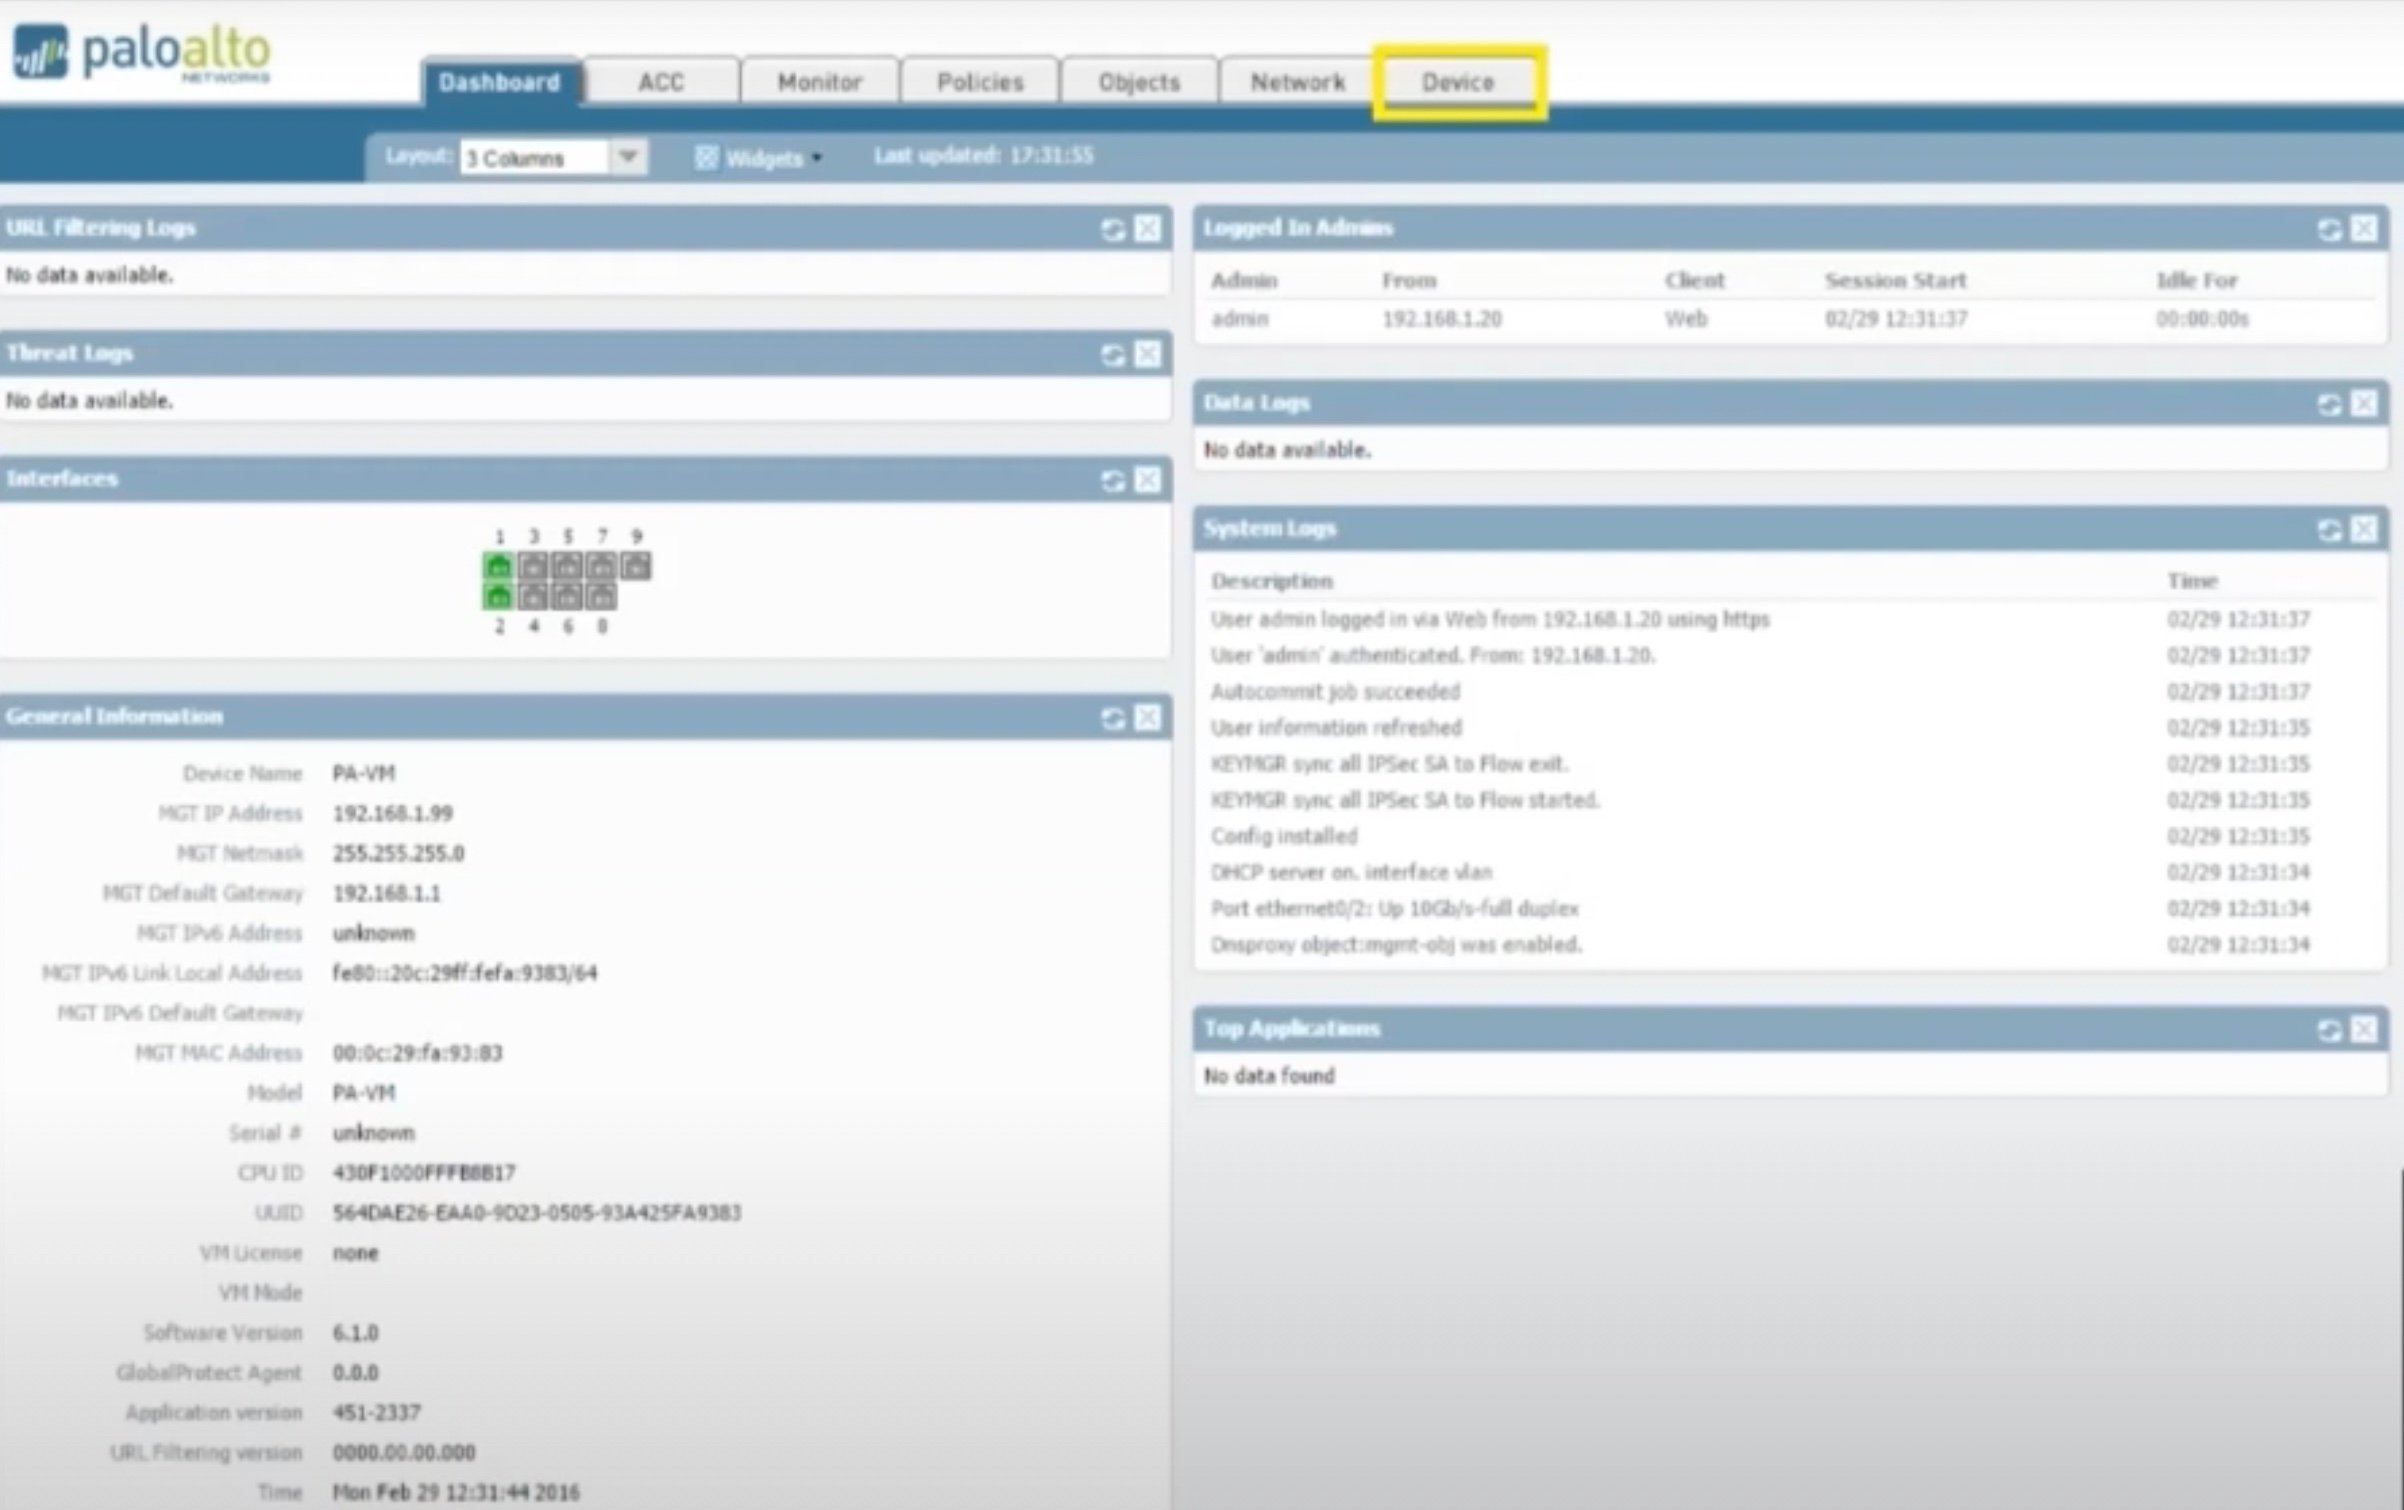Close the Logged In Admins widget
This screenshot has height=1510, width=2404.
(2364, 229)
